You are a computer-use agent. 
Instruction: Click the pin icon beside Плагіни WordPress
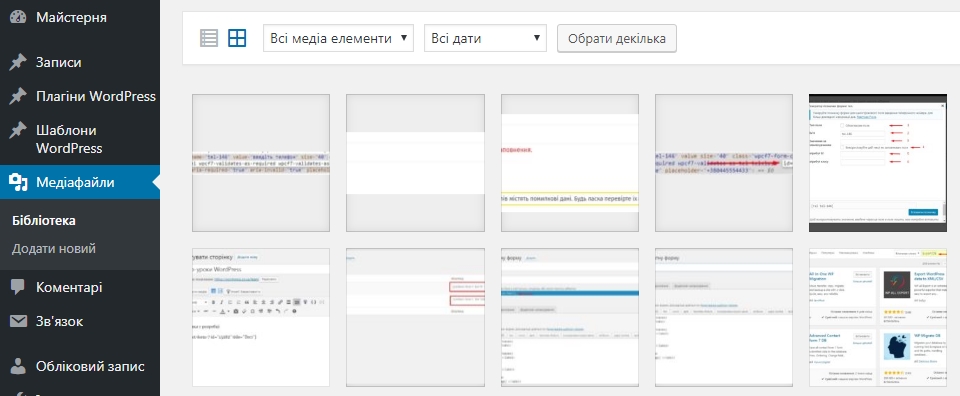(18, 96)
